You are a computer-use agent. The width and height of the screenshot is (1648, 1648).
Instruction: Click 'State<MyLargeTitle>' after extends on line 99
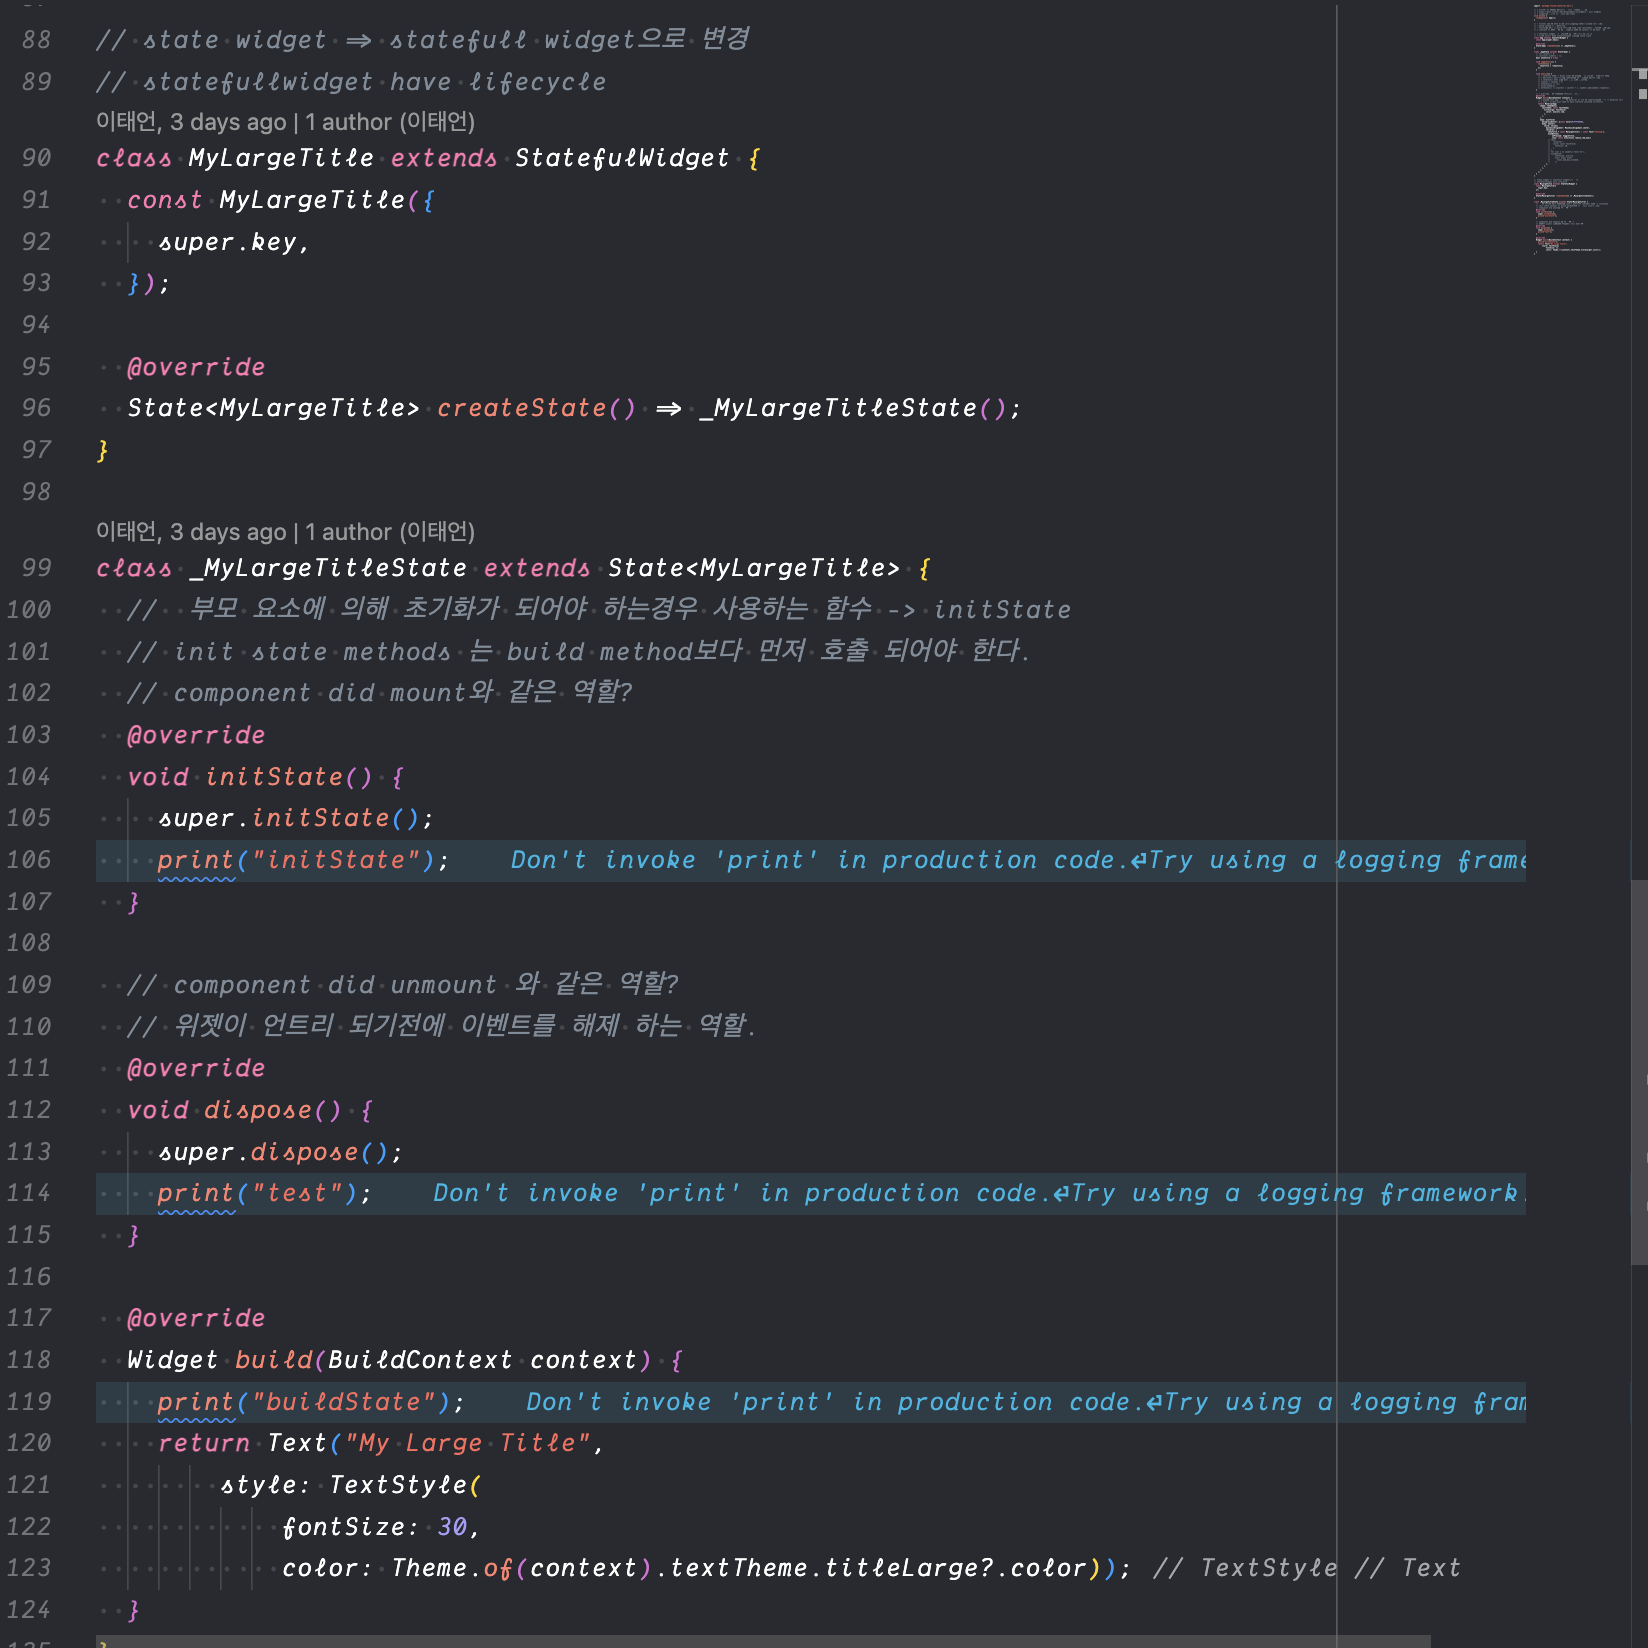click(x=754, y=568)
